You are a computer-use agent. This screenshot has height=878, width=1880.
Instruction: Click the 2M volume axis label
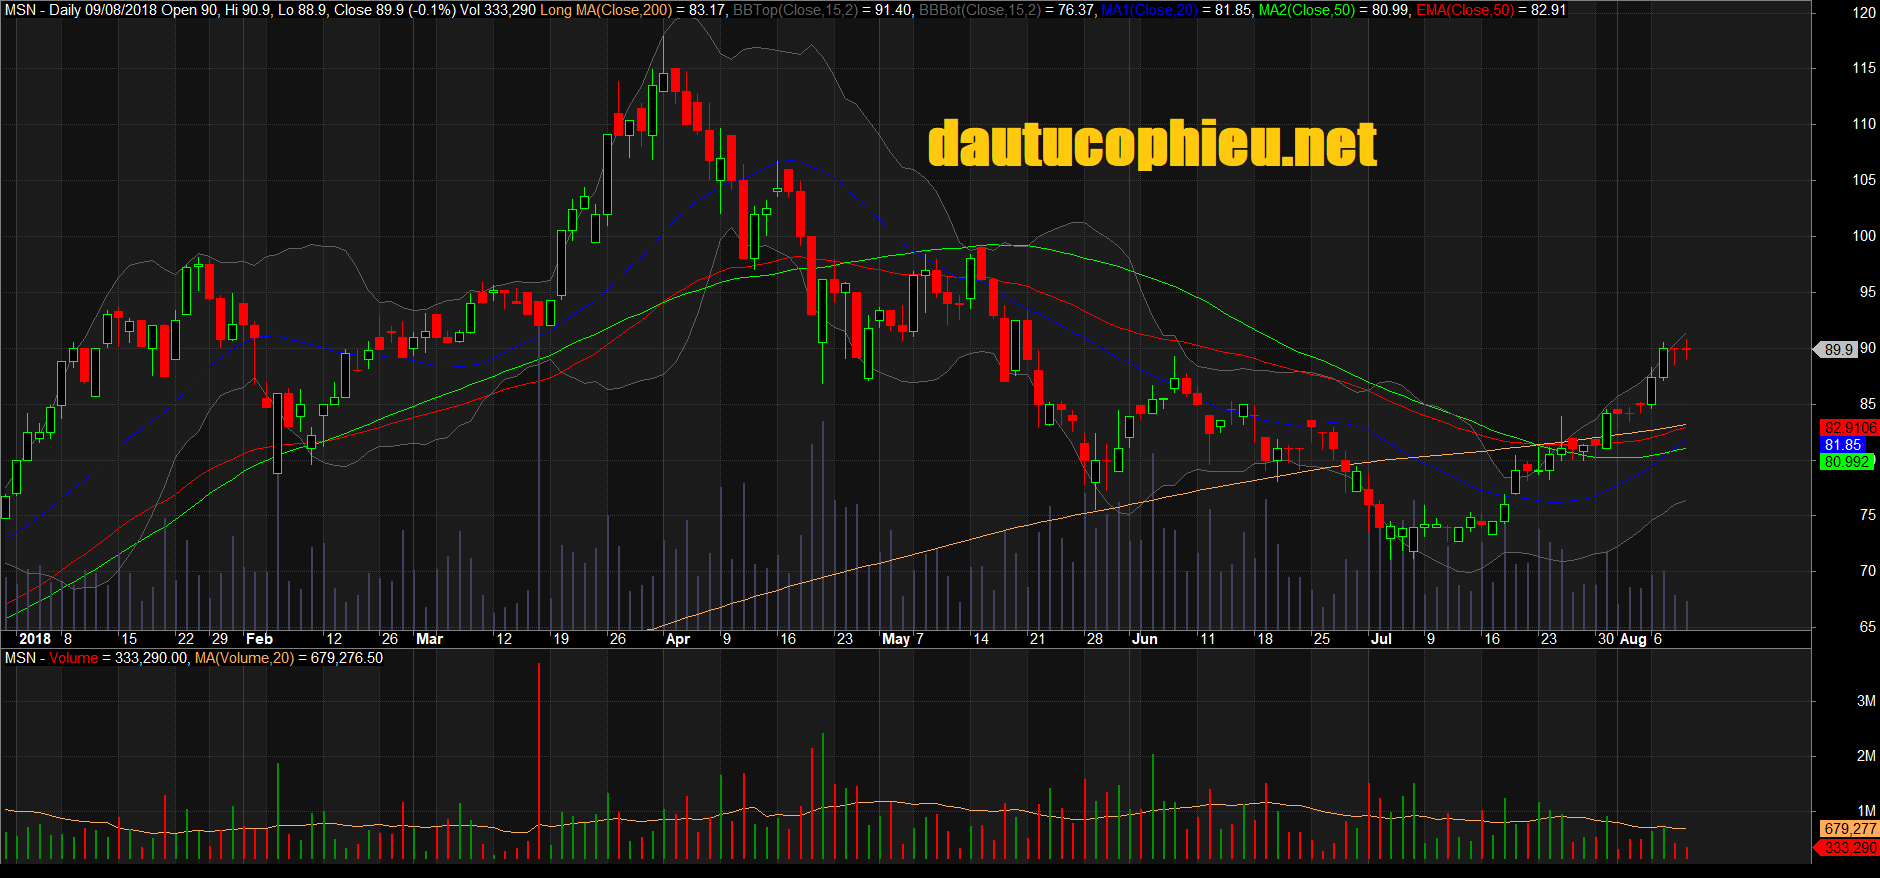[1866, 756]
